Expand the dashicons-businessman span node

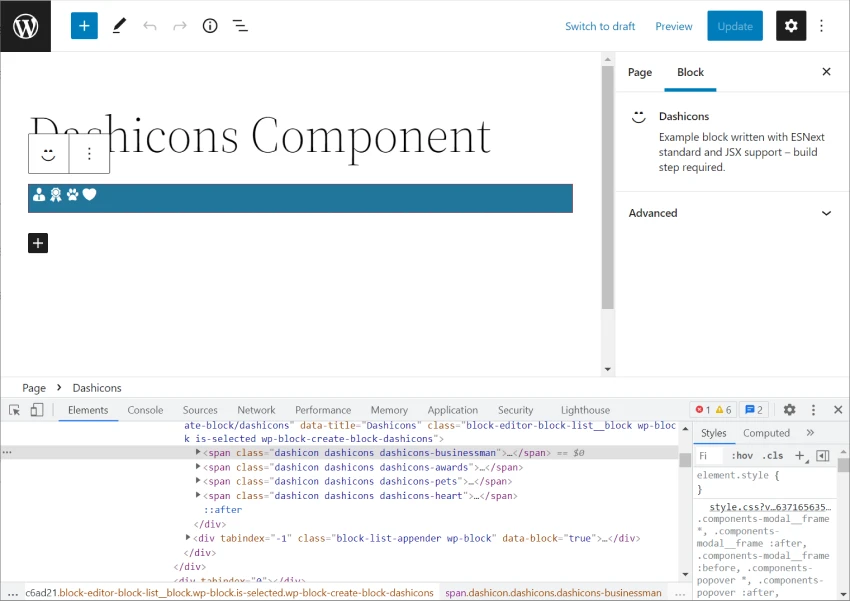198,452
